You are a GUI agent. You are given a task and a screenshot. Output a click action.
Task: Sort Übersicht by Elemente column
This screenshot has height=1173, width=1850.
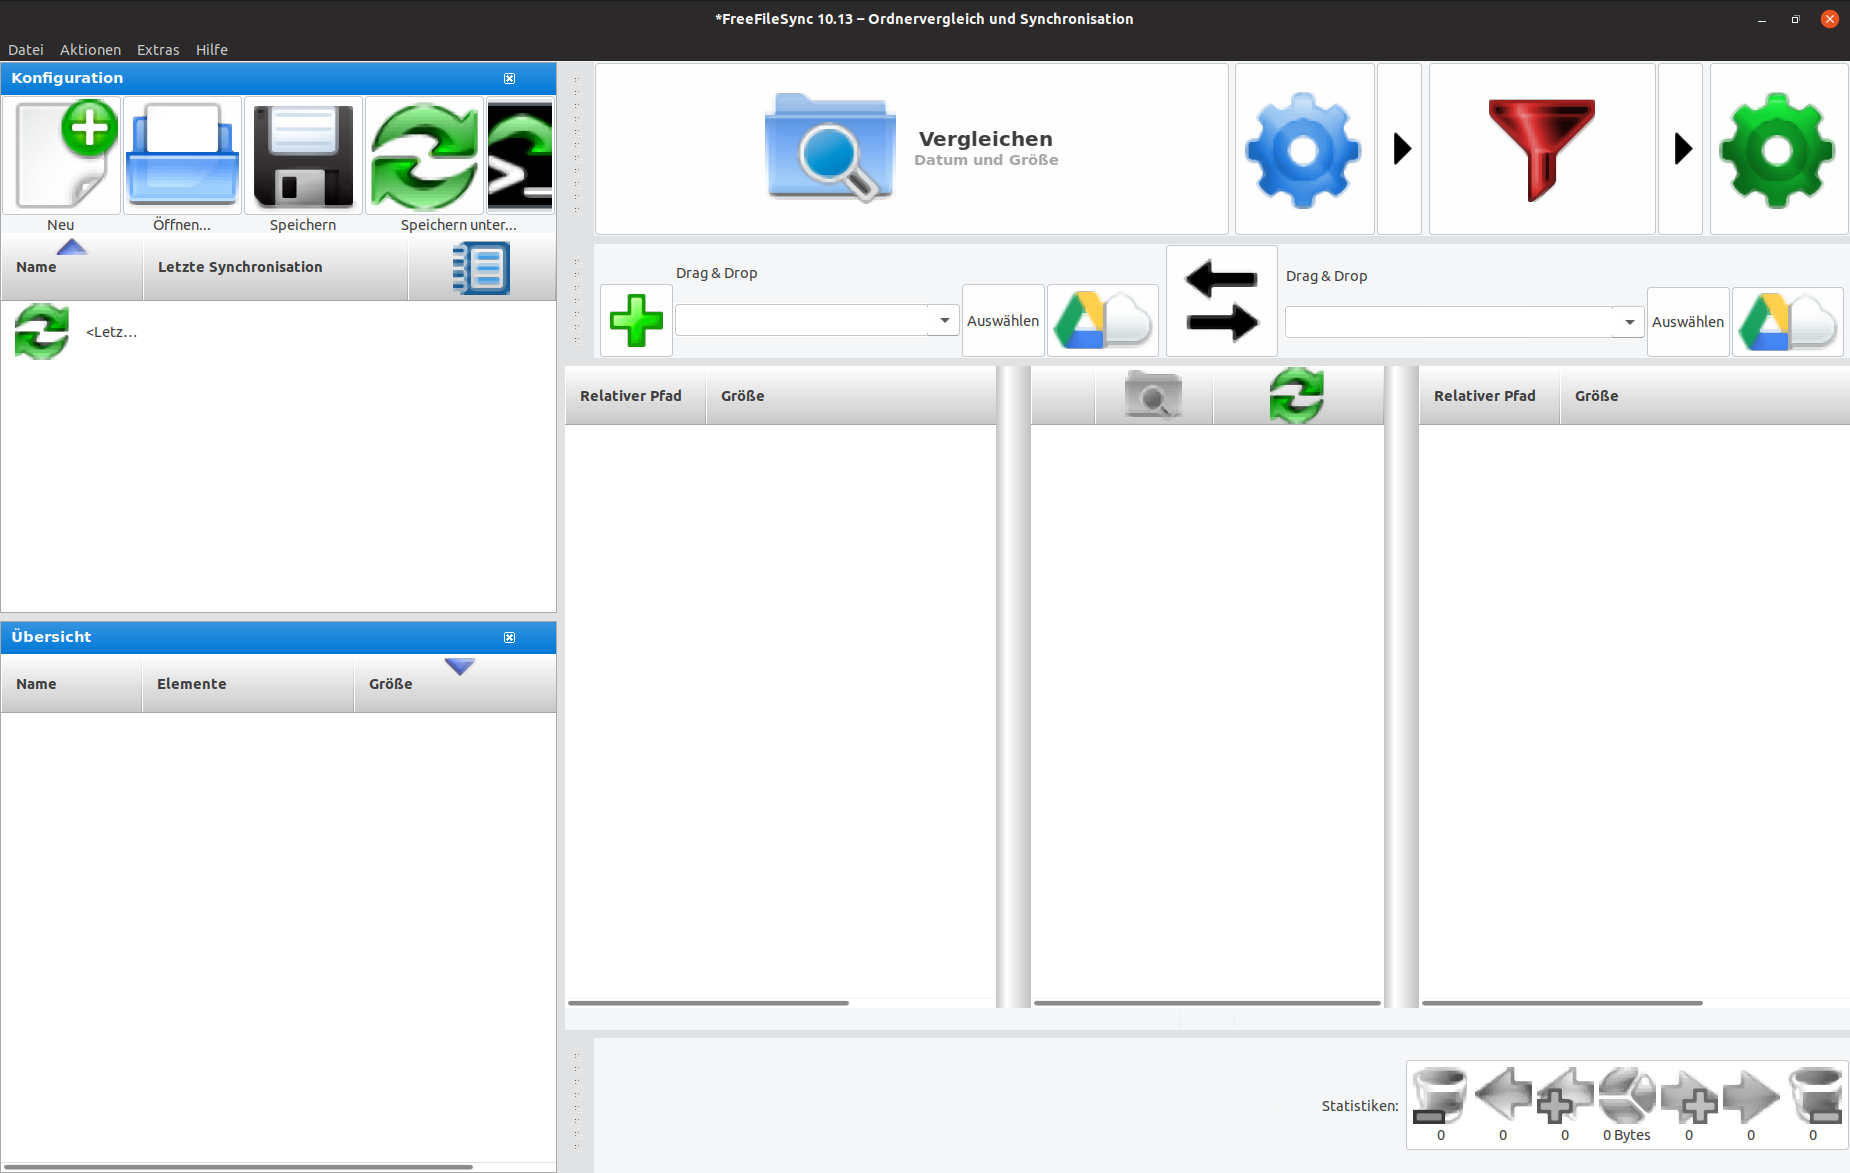[248, 684]
